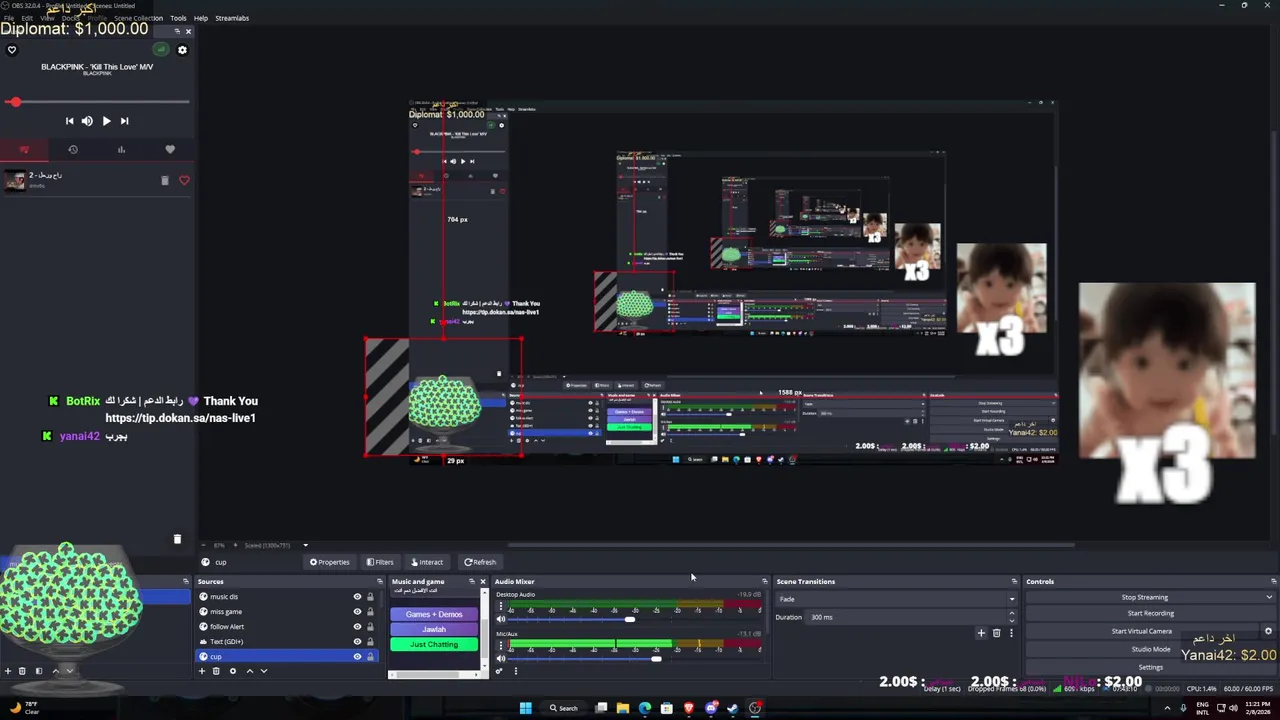Image resolution: width=1280 pixels, height=720 pixels.
Task: Like the queued song with red heart
Action: point(184,181)
